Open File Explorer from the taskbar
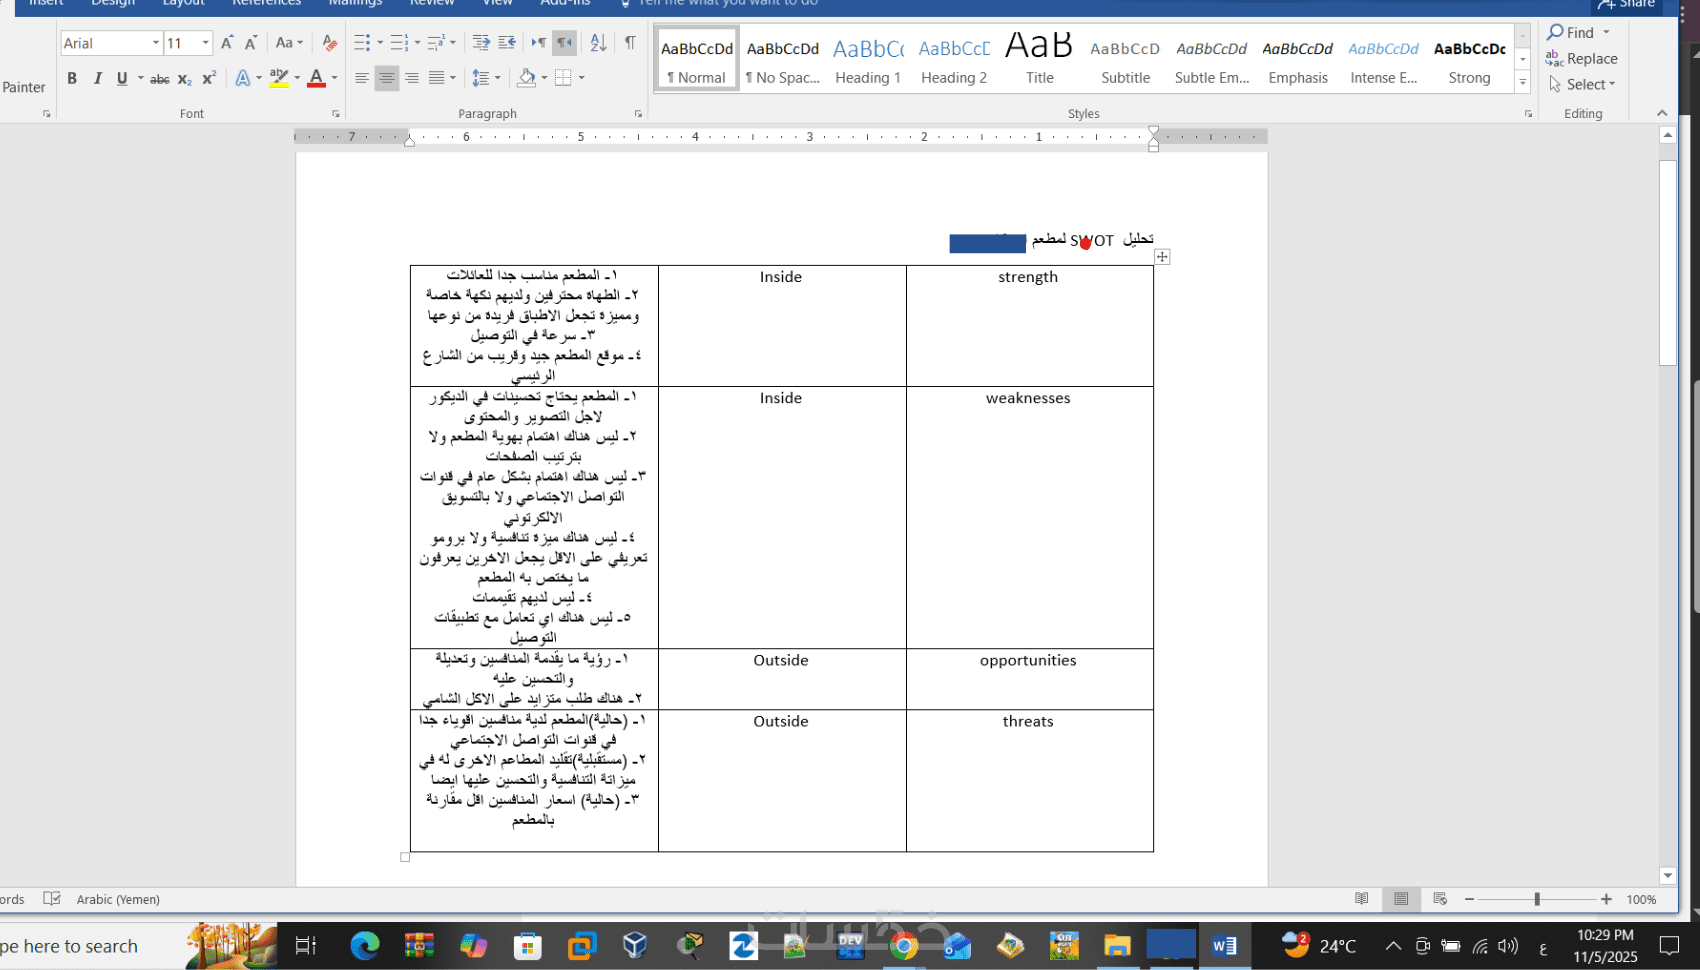This screenshot has width=1700, height=970. tap(1117, 945)
